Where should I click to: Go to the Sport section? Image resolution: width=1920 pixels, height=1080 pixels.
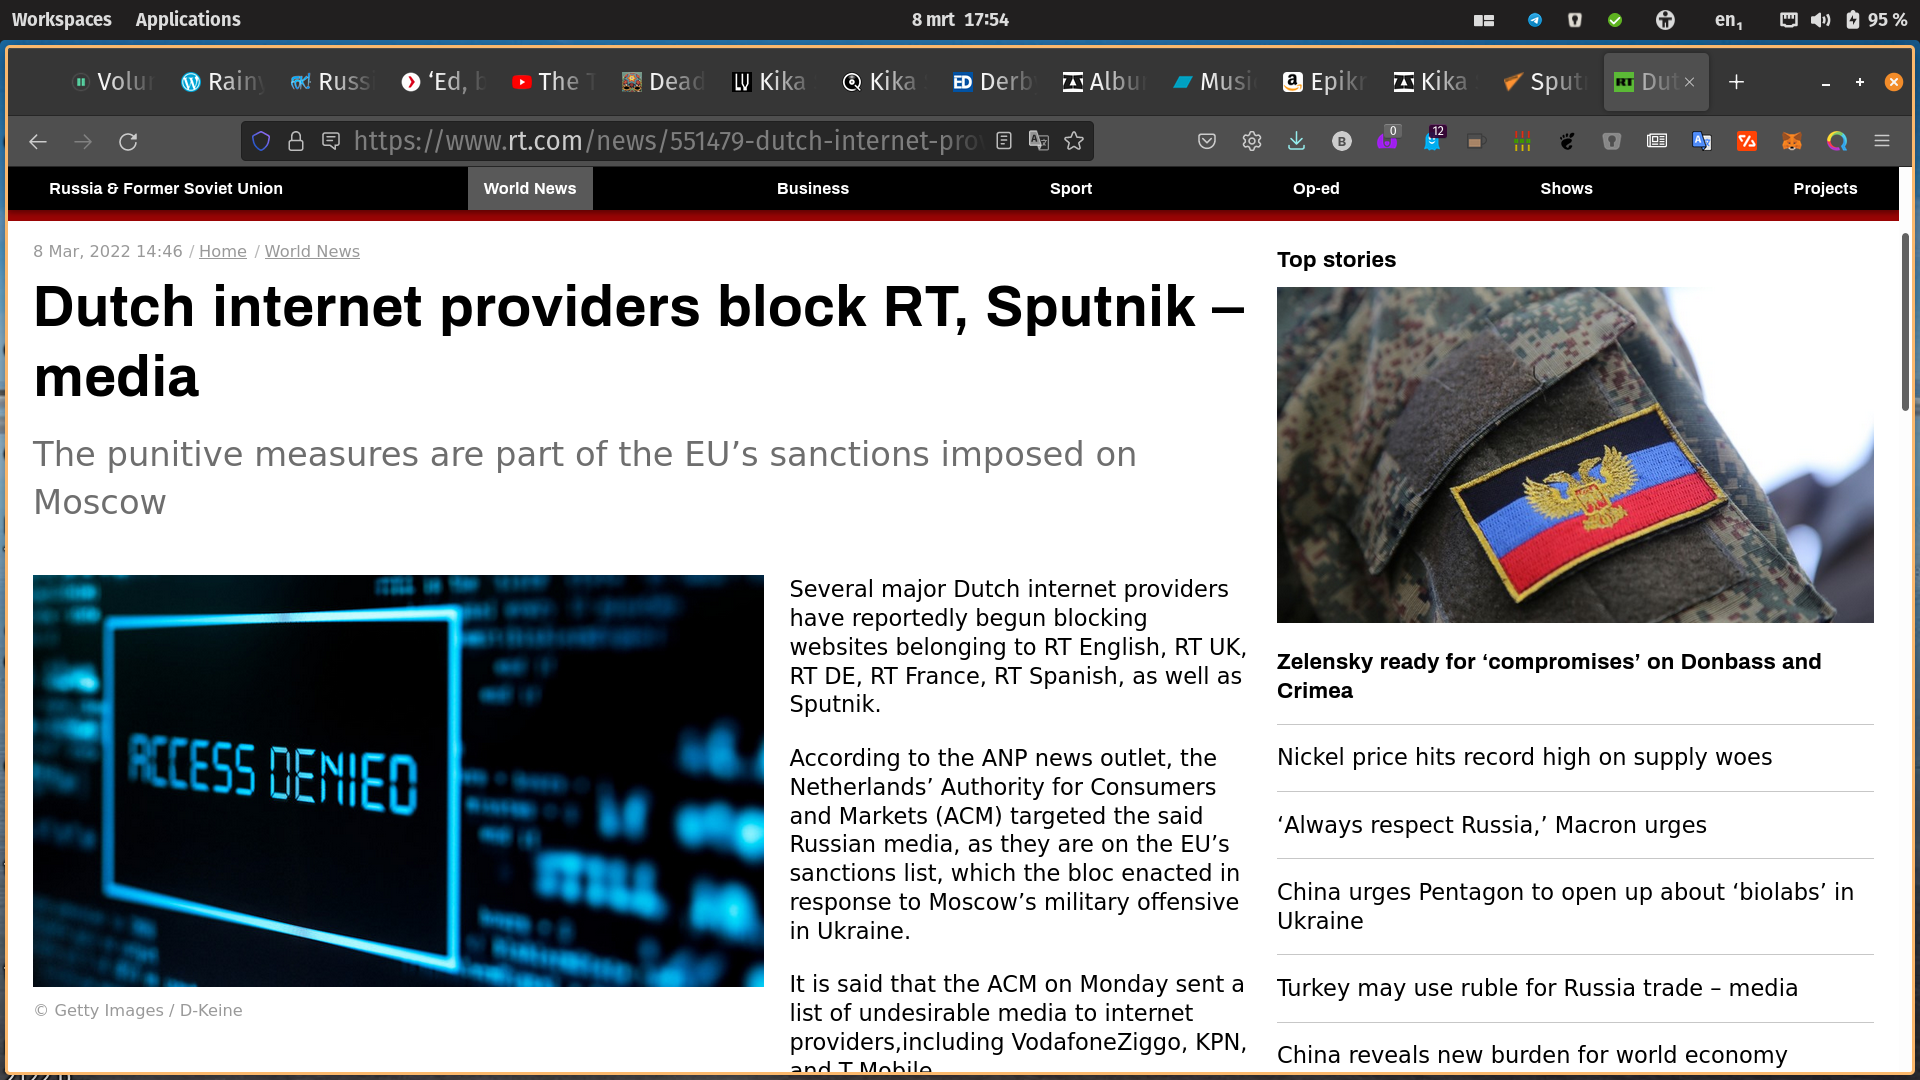coord(1071,189)
